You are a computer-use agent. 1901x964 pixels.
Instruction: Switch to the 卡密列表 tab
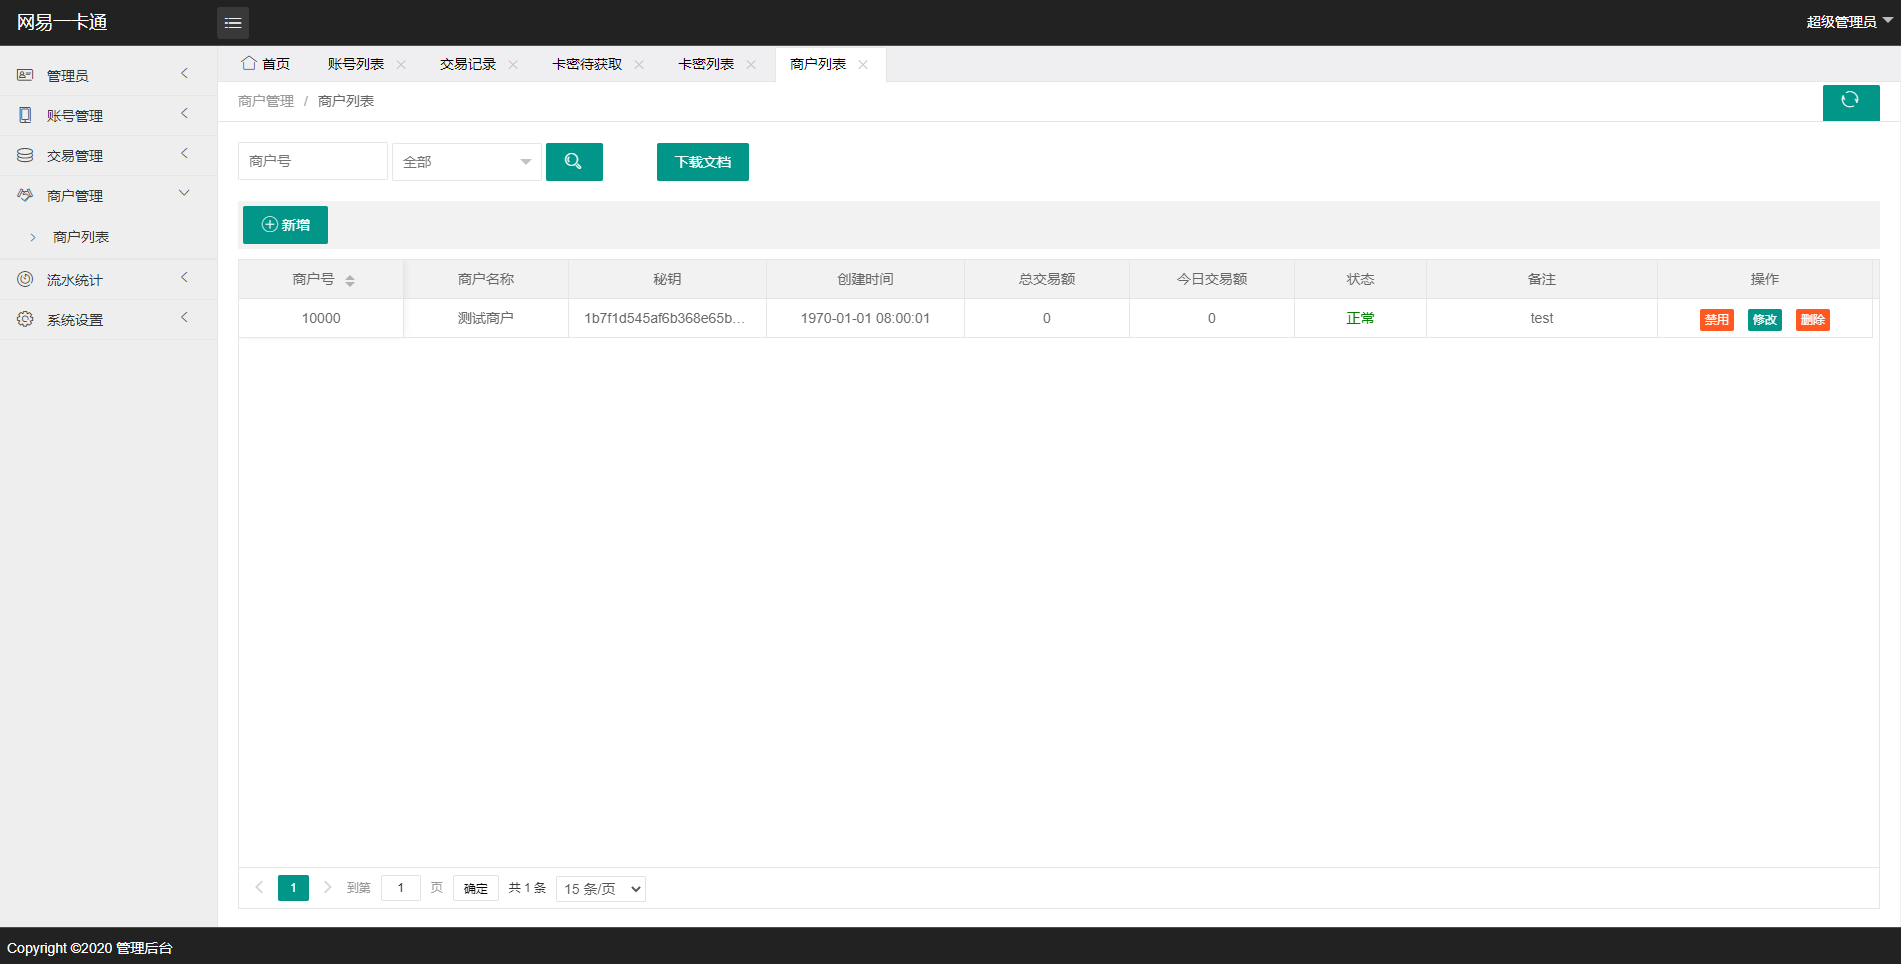pos(705,63)
